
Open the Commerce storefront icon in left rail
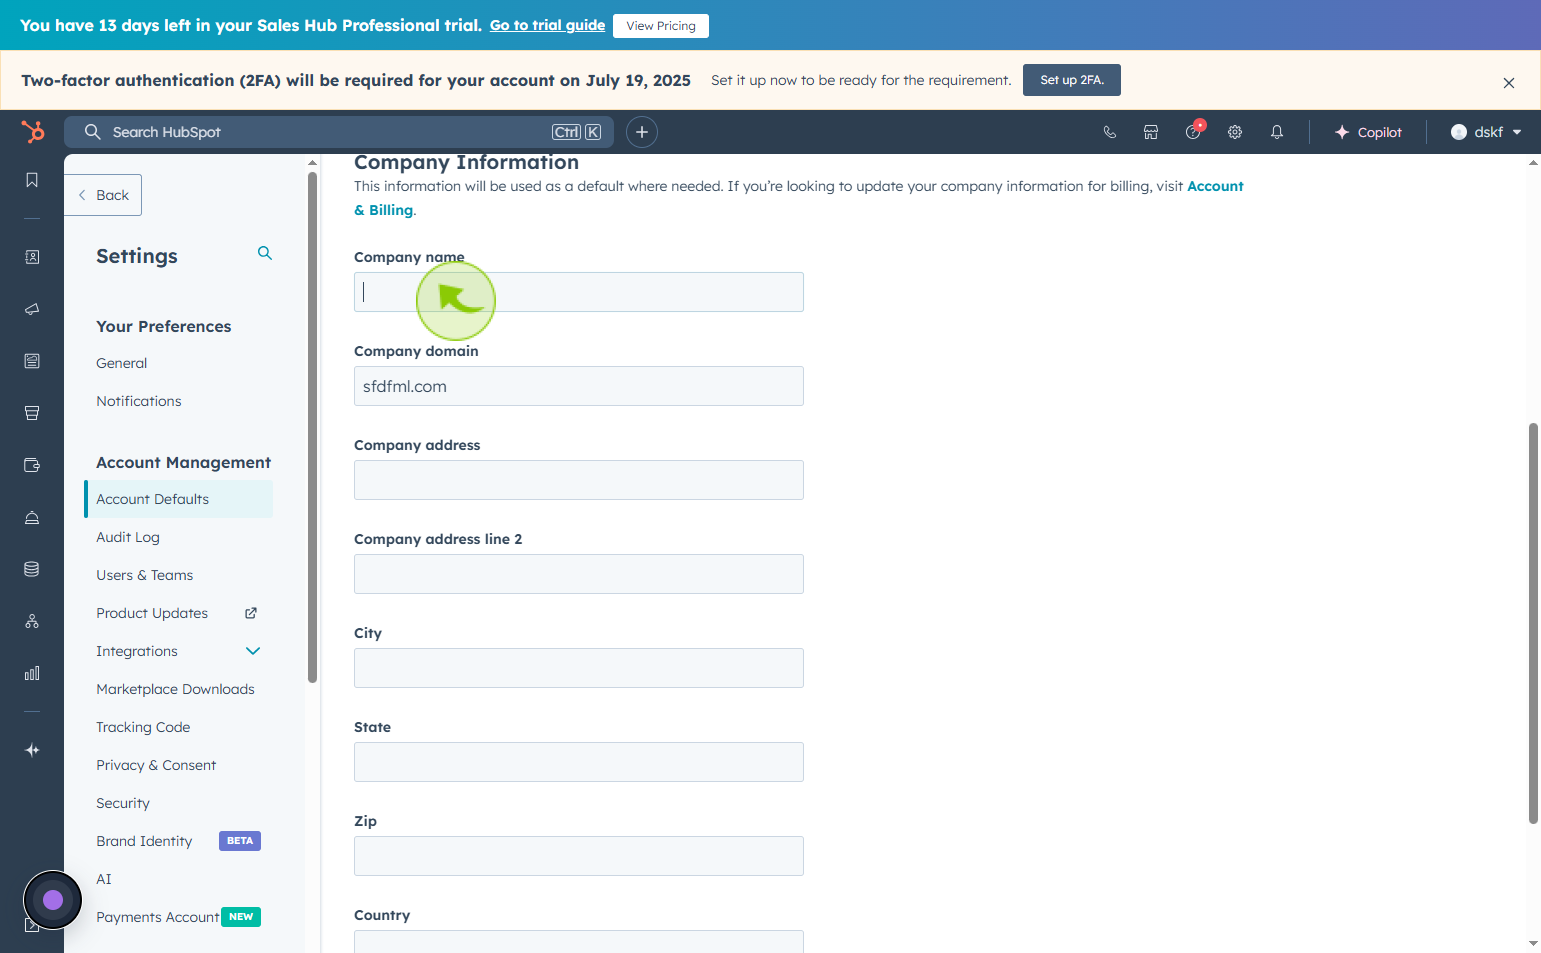(32, 413)
